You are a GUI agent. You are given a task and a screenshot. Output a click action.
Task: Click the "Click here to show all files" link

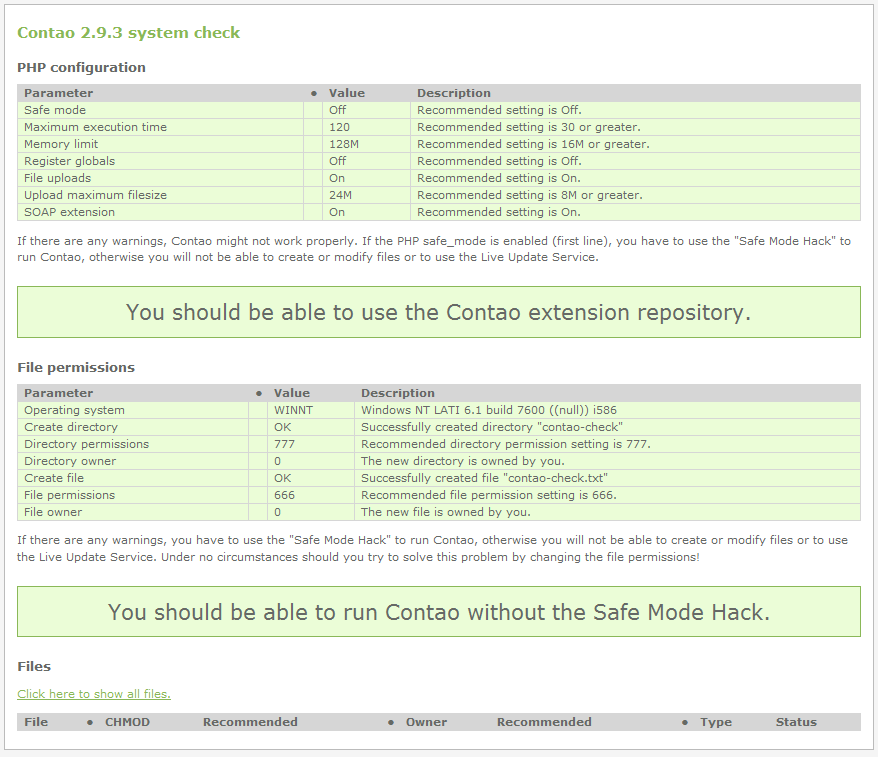coord(94,694)
